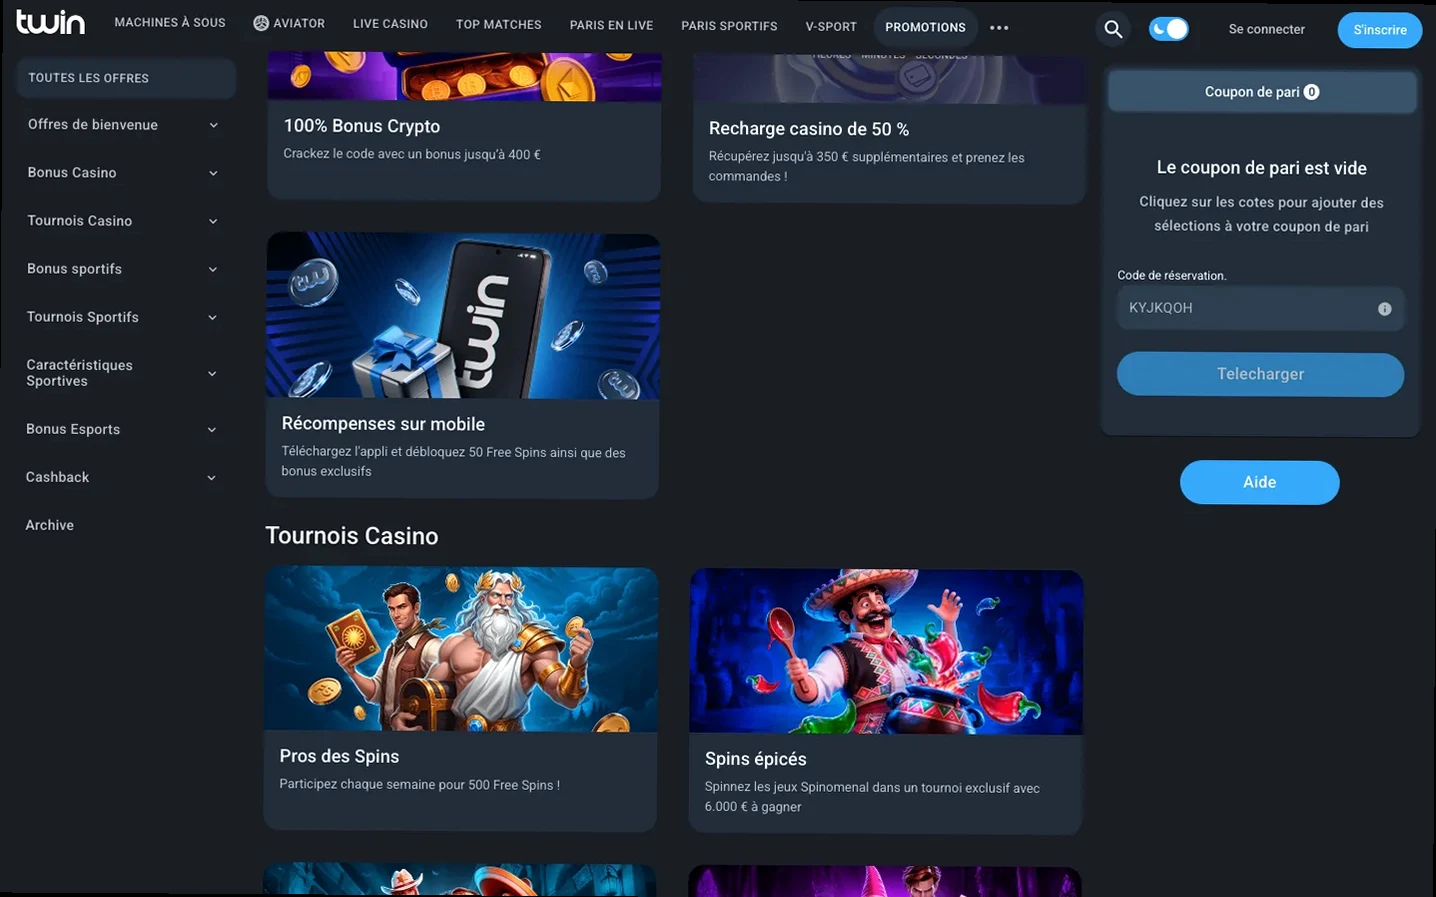
Task: Open Paris sportifs section
Action: 729,27
